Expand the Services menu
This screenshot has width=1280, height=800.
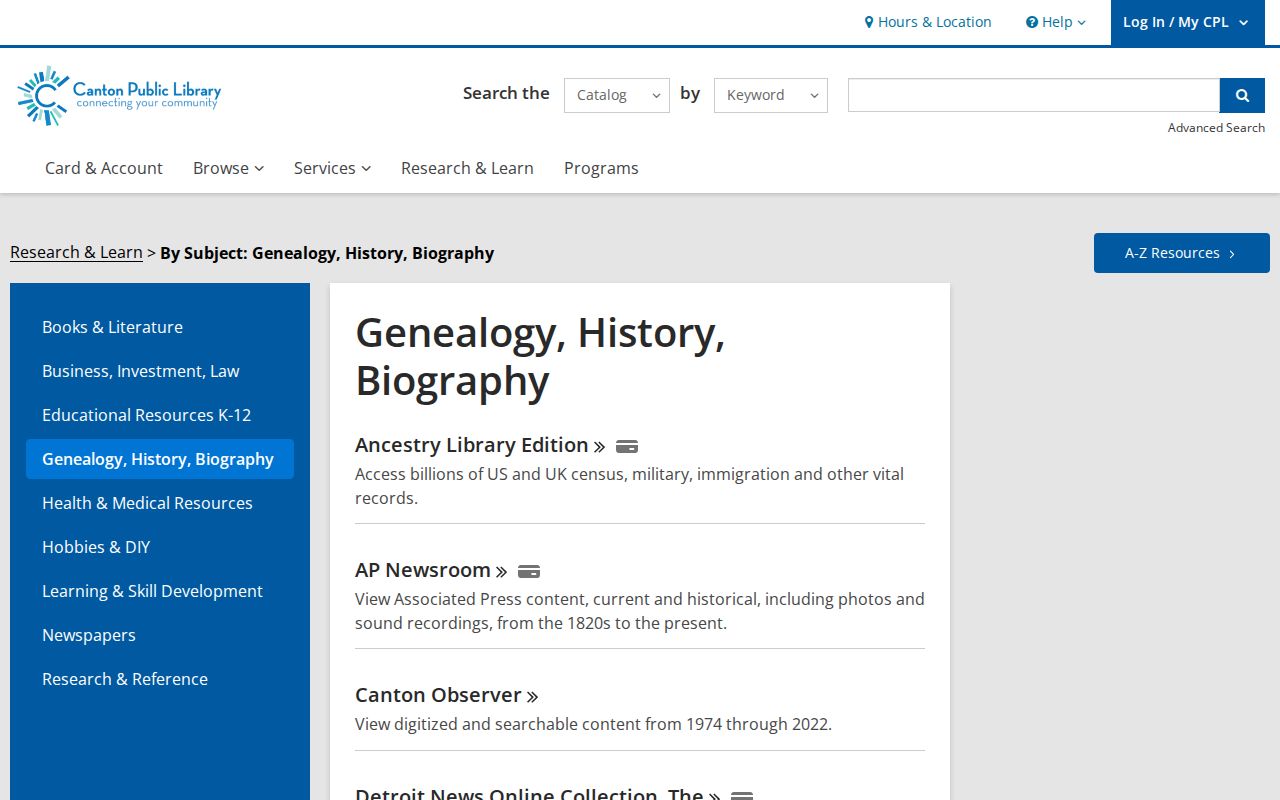(x=332, y=168)
